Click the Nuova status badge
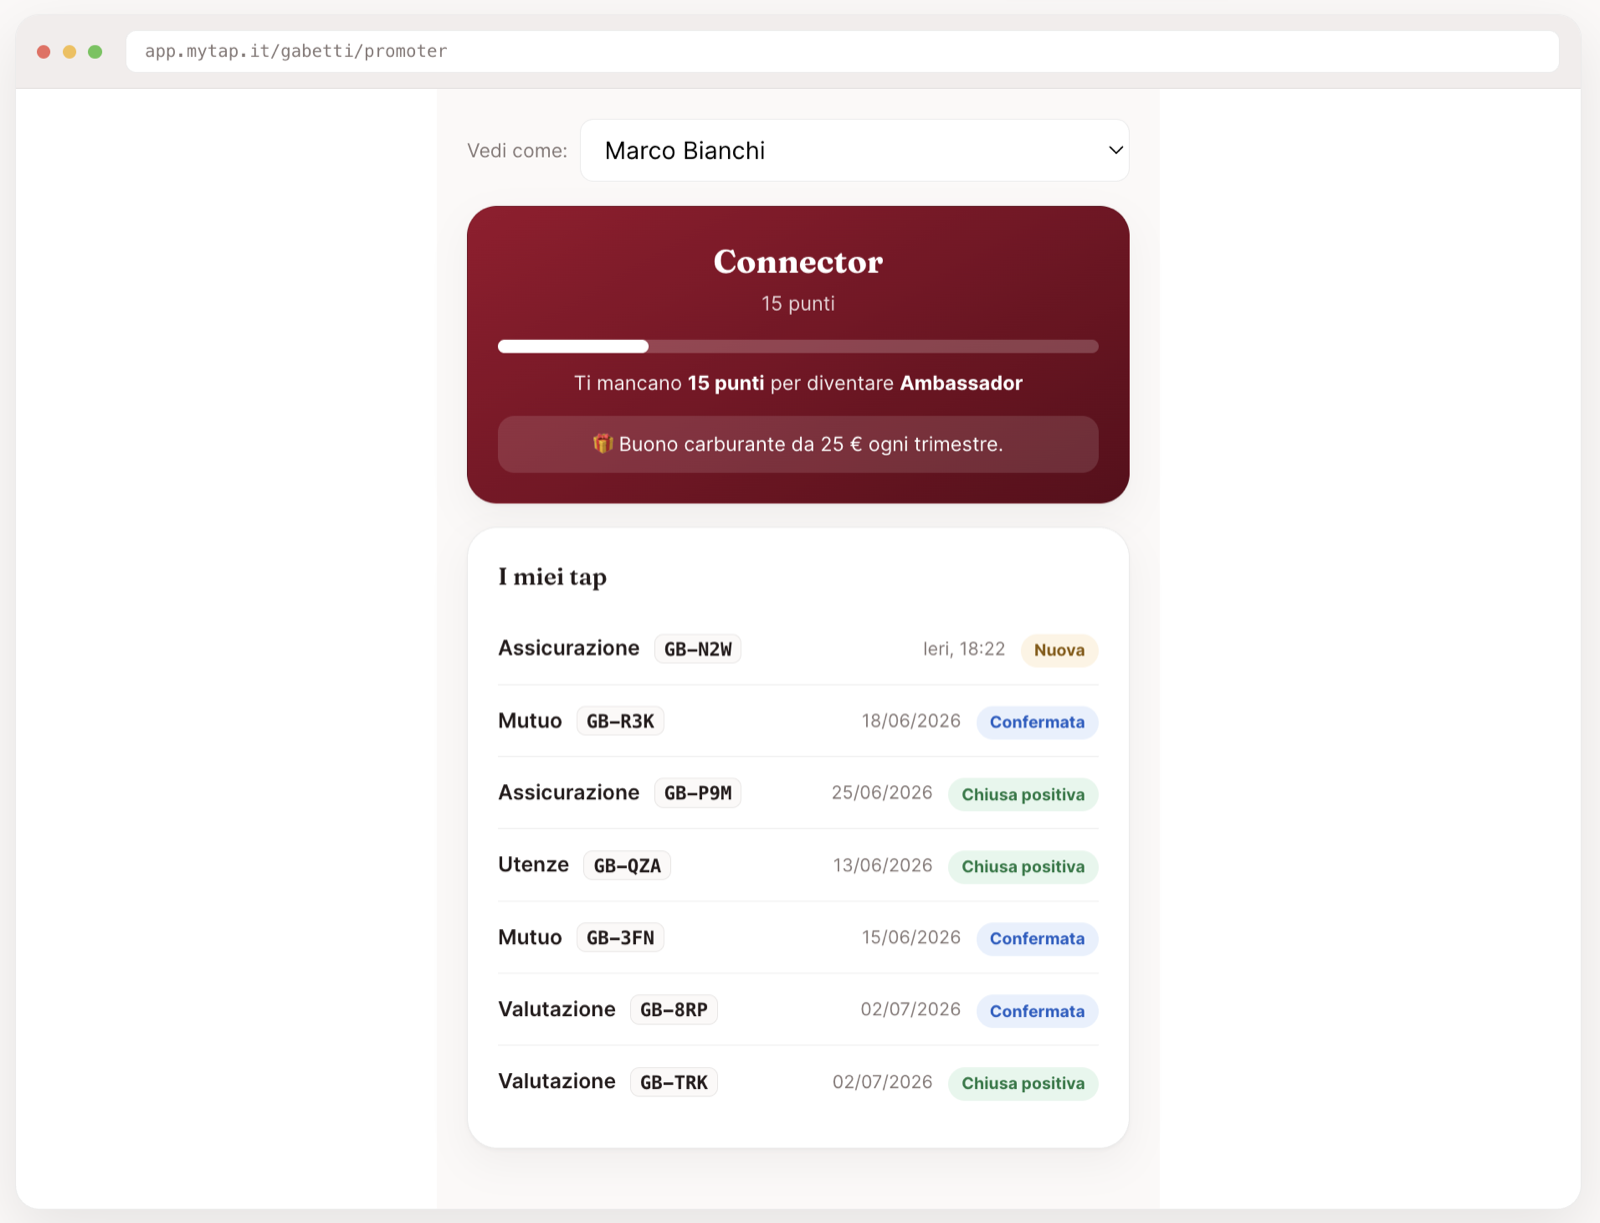The width and height of the screenshot is (1600, 1223). coord(1059,650)
